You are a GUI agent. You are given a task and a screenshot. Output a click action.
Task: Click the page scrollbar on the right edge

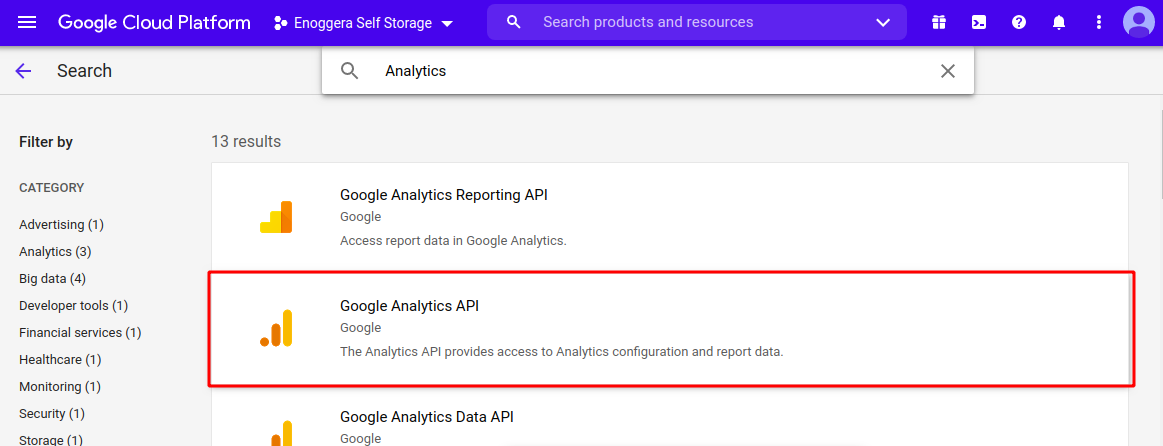pyautogui.click(x=1160, y=156)
